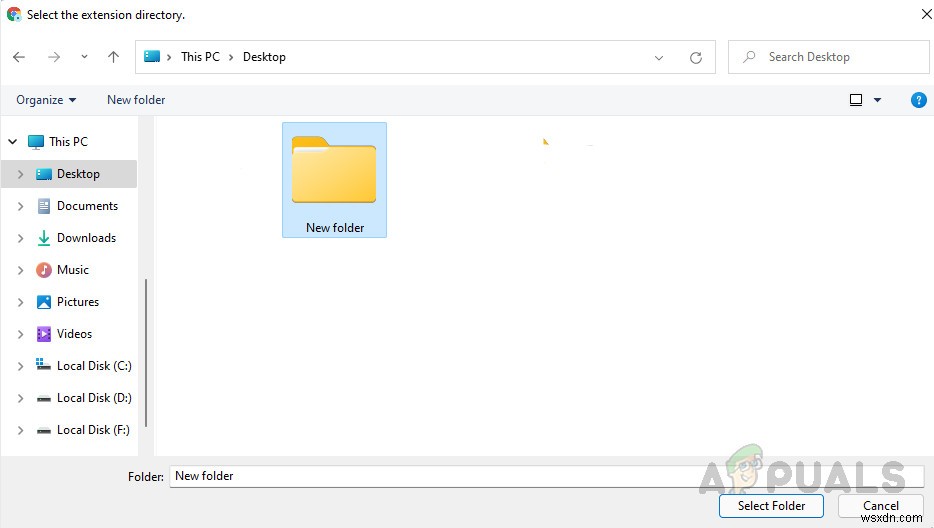Click the 'New folder' name label
The width and height of the screenshot is (934, 528).
335,228
